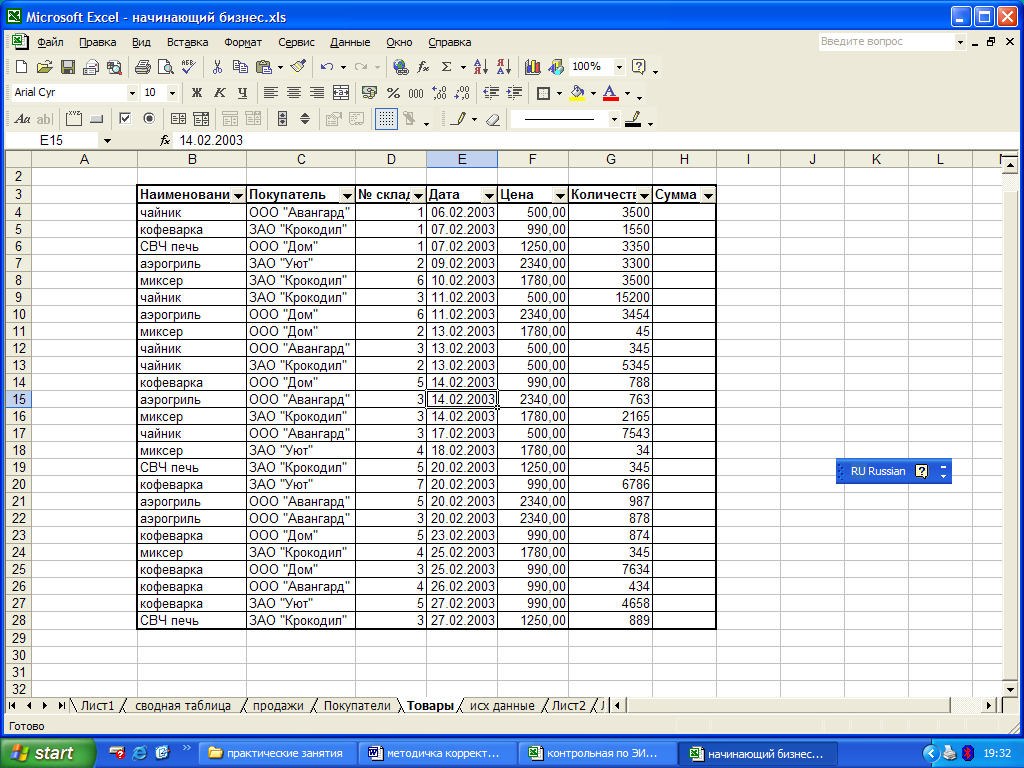Toggle bold (Ж) formatting
The height and width of the screenshot is (768, 1024).
(197, 93)
